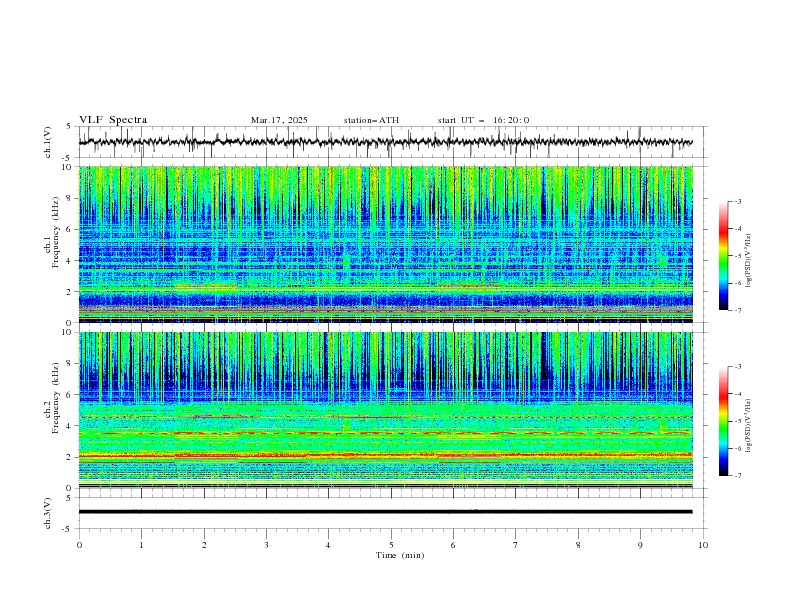Click the date 'Mar.17, 2025'
Screen dimensions: 792x612
pyautogui.click(x=279, y=120)
